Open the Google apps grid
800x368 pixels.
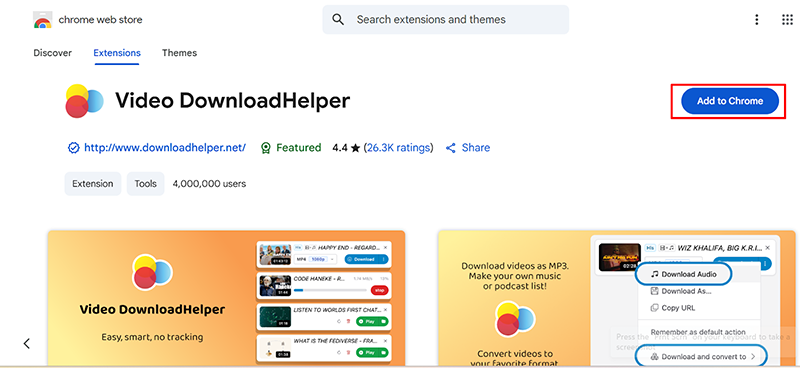pos(787,20)
